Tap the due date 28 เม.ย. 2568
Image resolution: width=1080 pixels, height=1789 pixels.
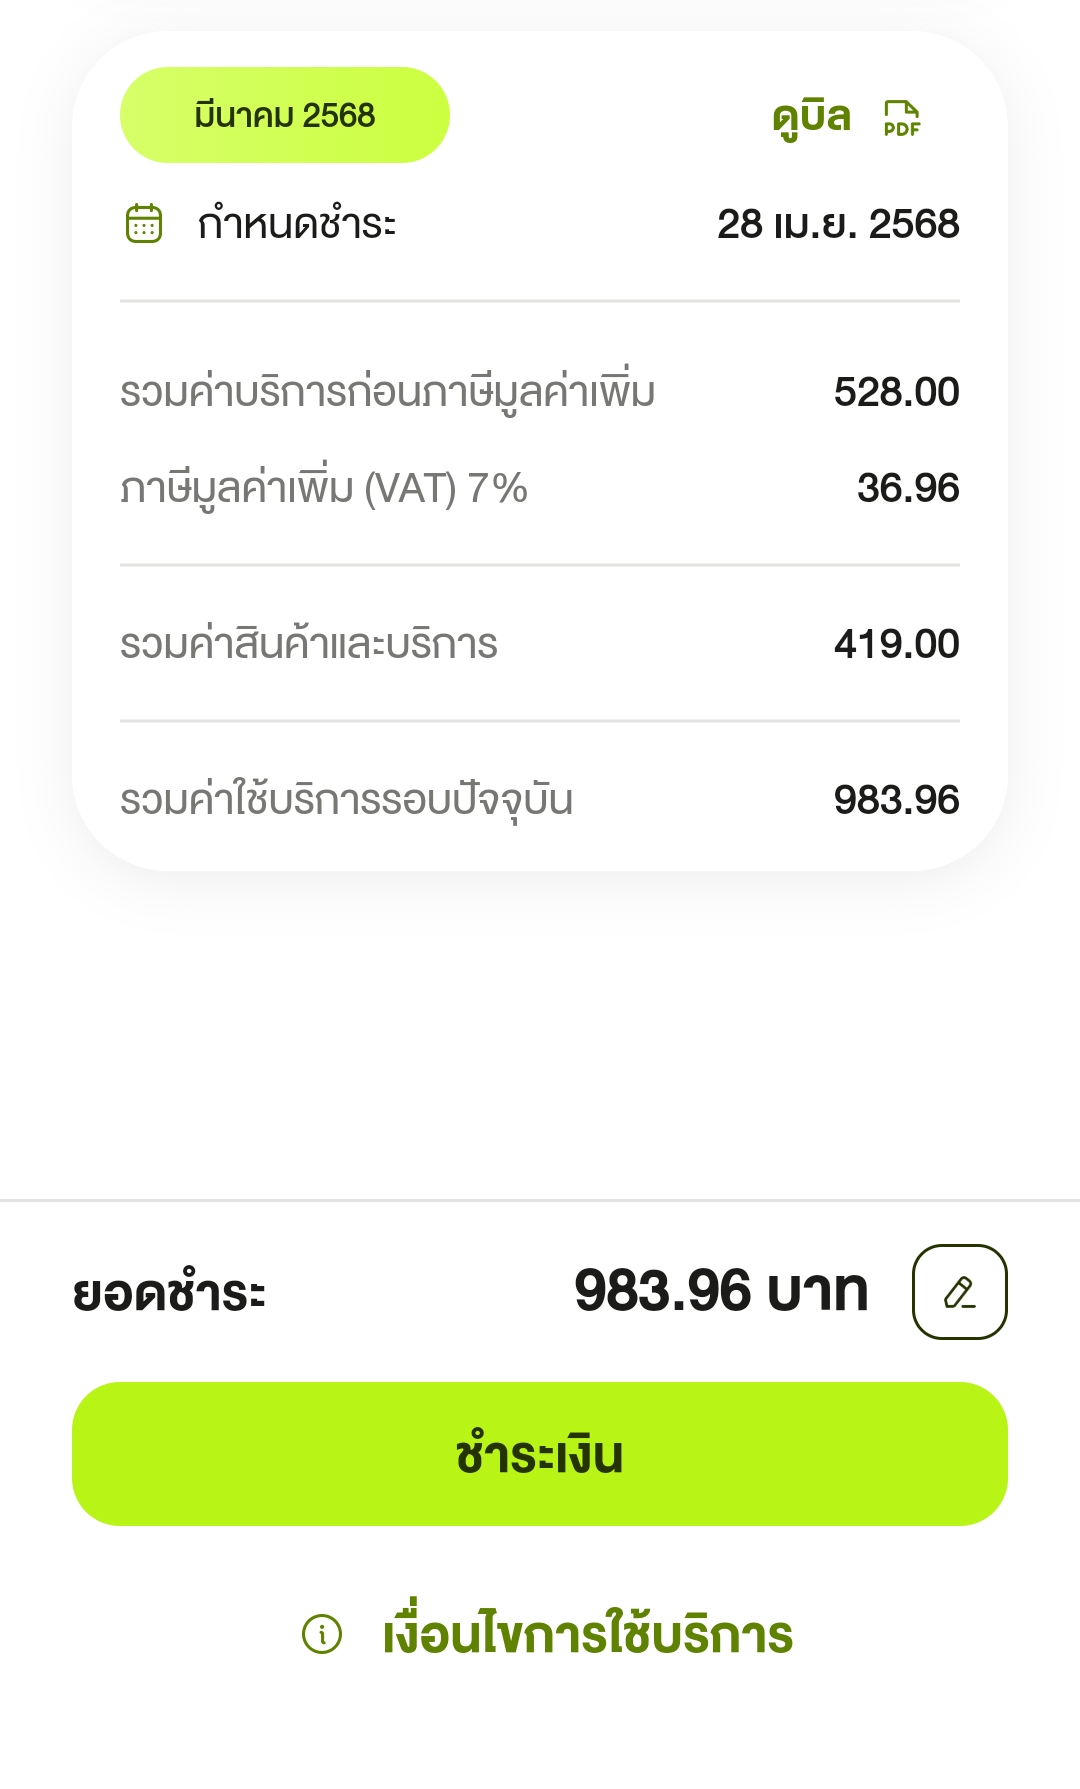(838, 224)
